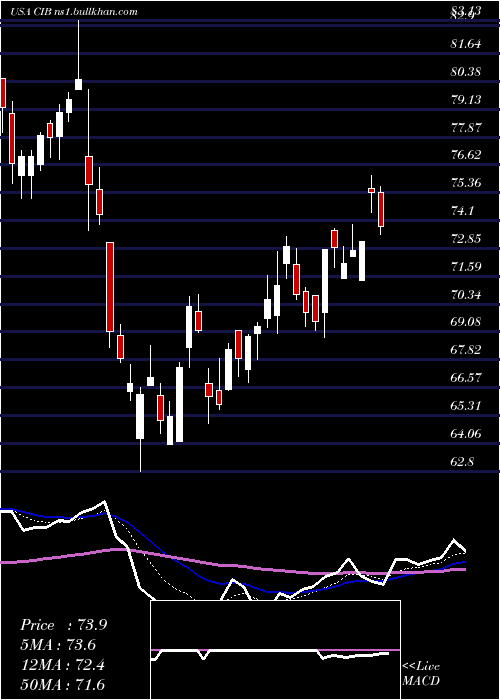Select the 67.82 price axis label

pos(466,350)
